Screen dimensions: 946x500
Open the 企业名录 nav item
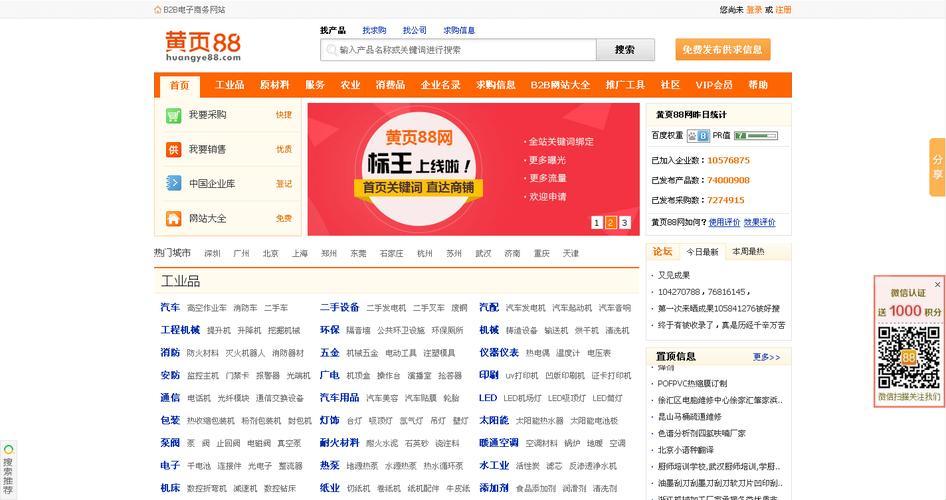pyautogui.click(x=440, y=85)
